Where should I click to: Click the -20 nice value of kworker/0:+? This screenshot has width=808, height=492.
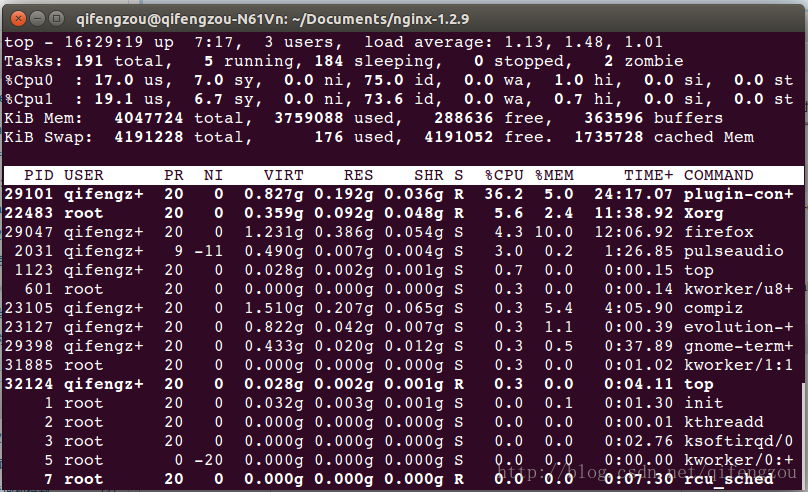tap(209, 461)
